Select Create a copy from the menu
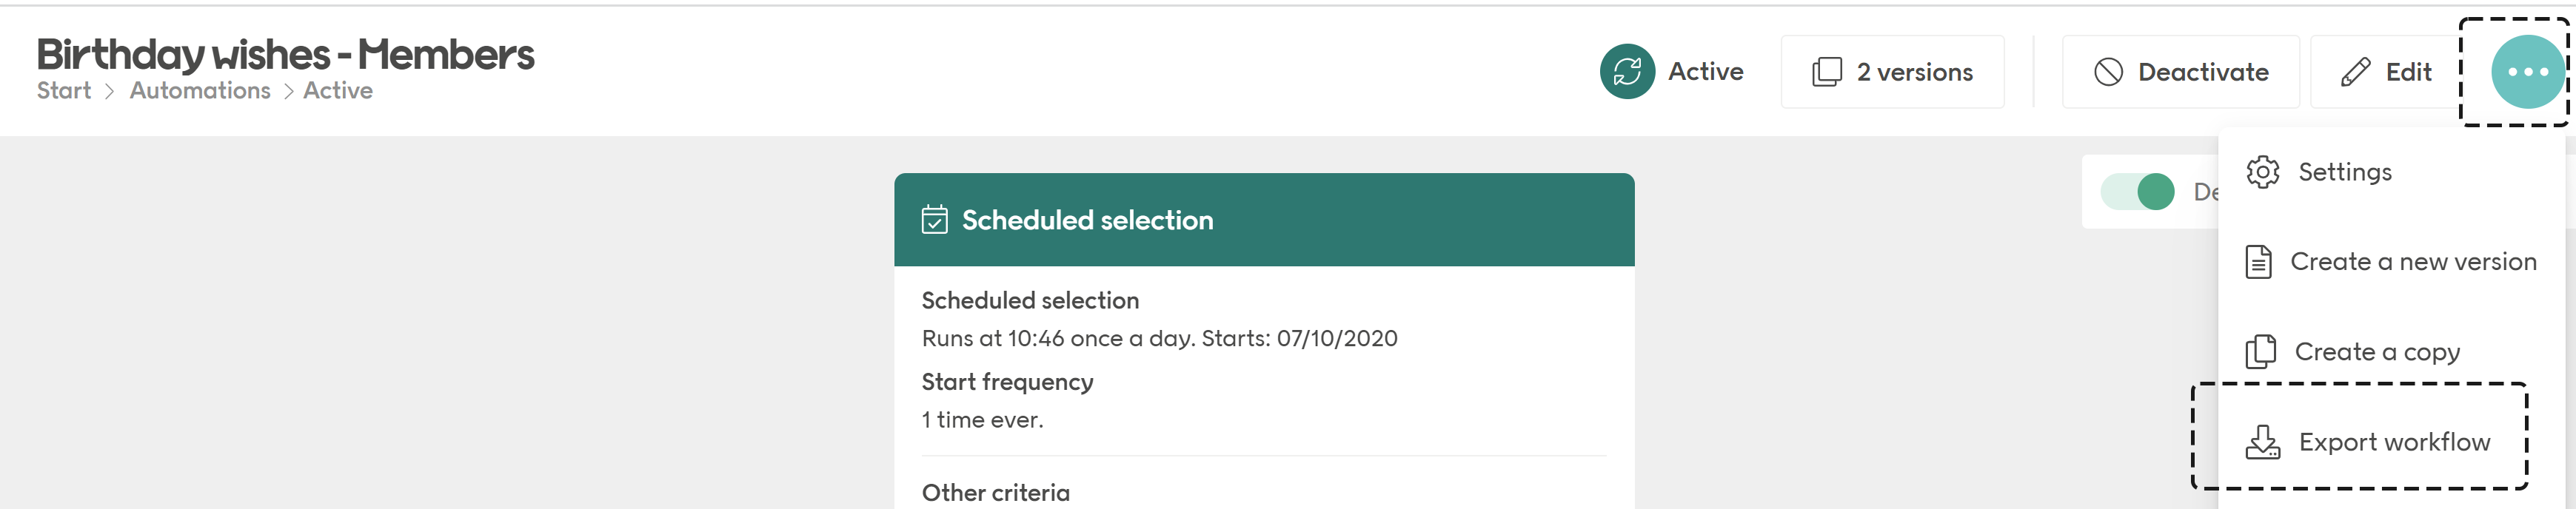This screenshot has height=509, width=2576. pos(2378,351)
